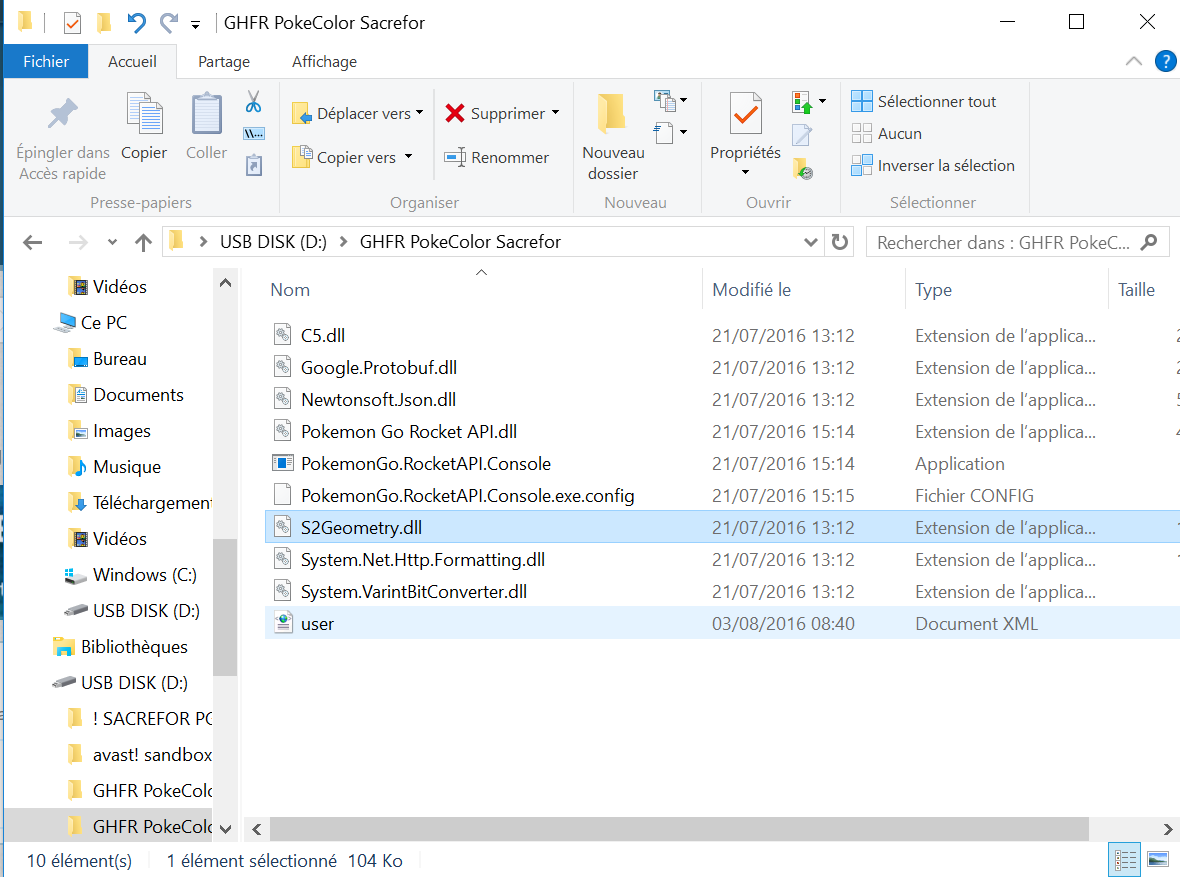Open the recent locations dropdown arrow

click(112, 242)
